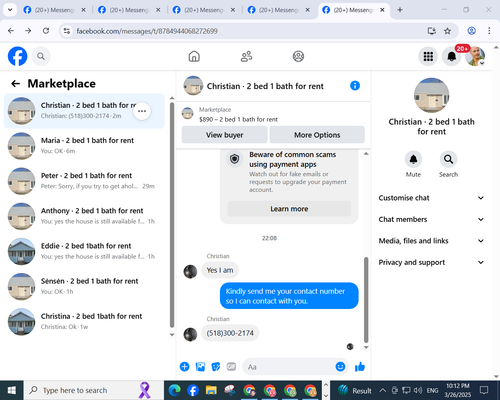This screenshot has height=400, width=500.
Task: Switch to the second Messenger browser tab
Action: tap(129, 10)
